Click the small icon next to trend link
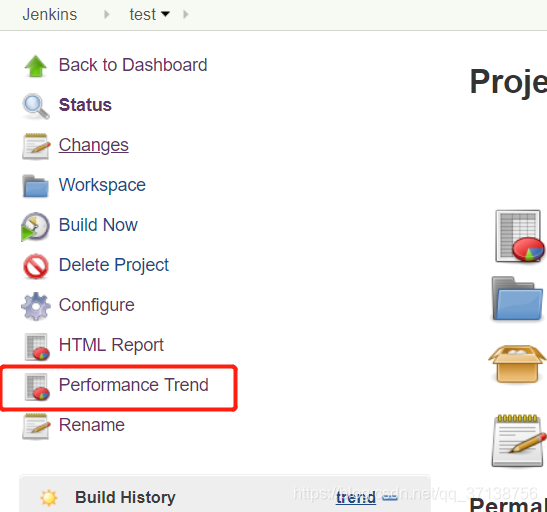This screenshot has width=547, height=512. [390, 498]
